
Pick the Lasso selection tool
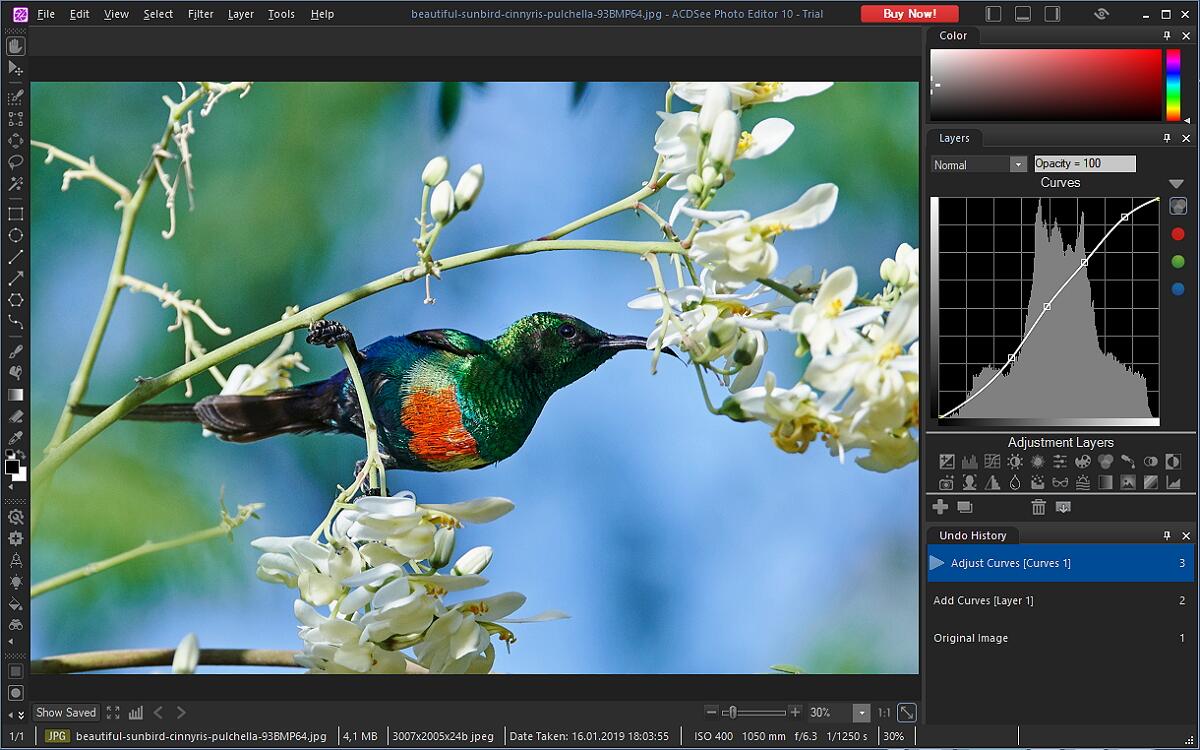pos(15,162)
